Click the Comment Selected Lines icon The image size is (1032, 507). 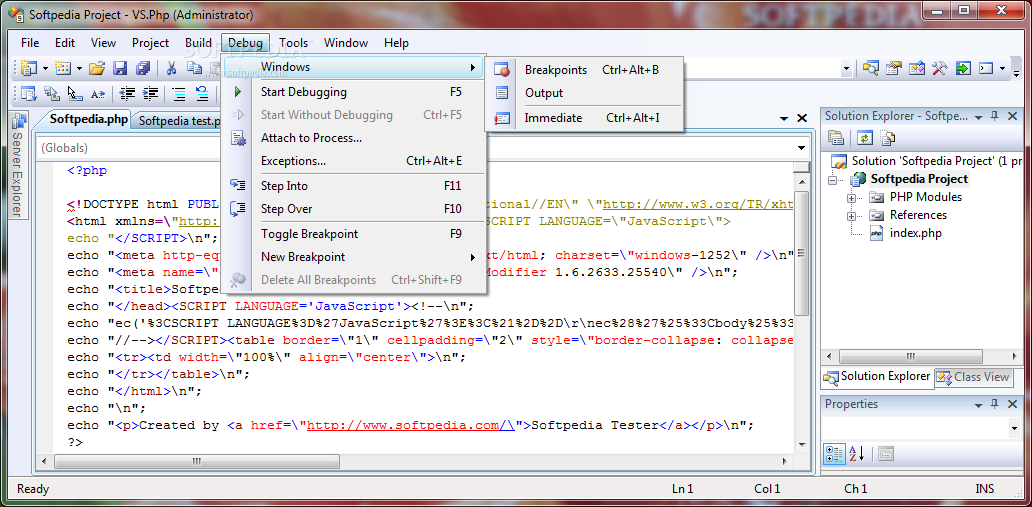179,93
